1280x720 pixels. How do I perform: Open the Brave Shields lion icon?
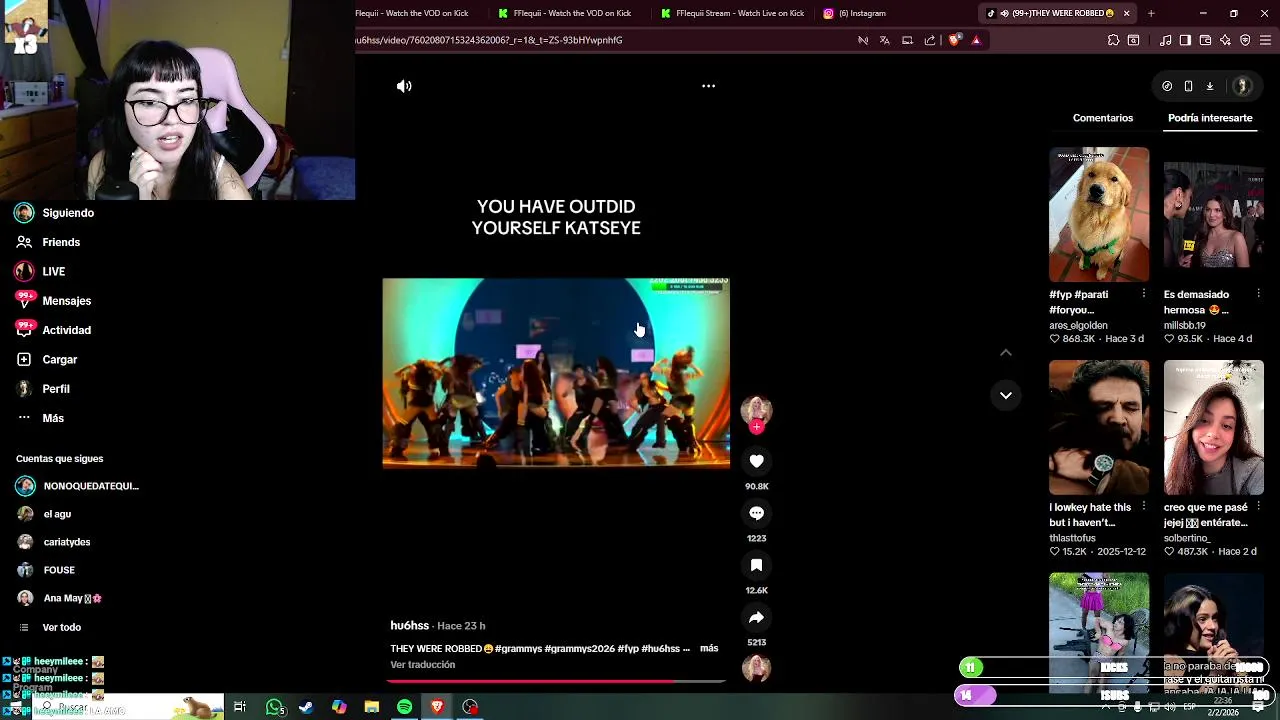[x=954, y=40]
